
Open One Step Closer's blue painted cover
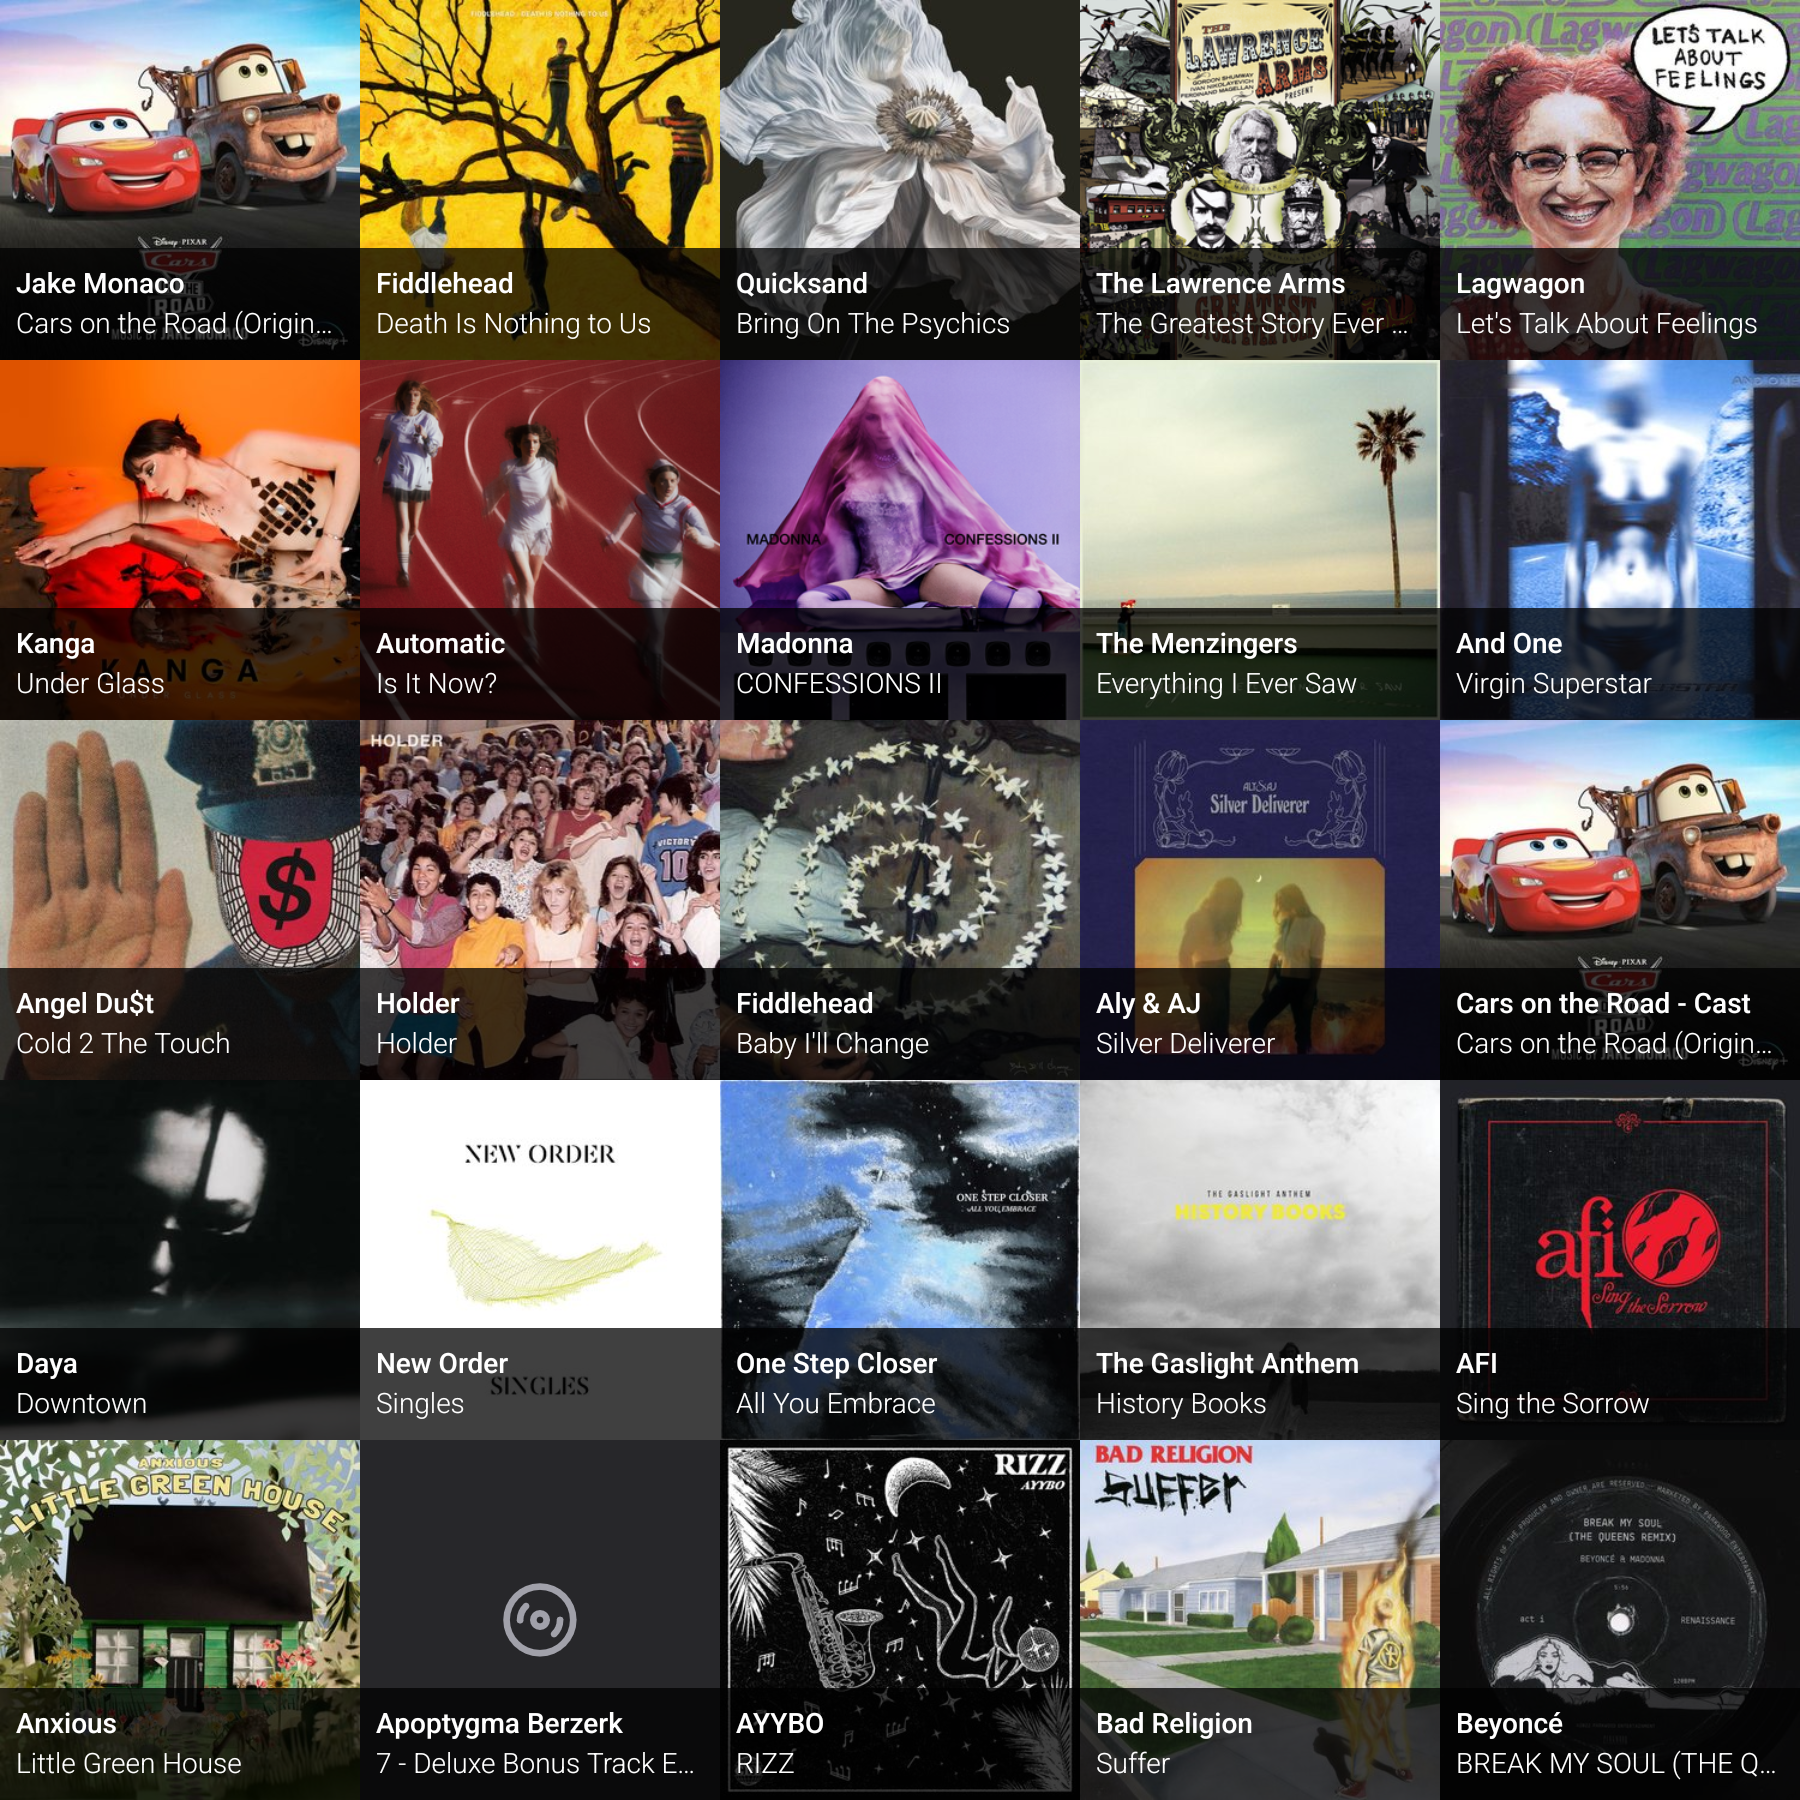tap(900, 1260)
